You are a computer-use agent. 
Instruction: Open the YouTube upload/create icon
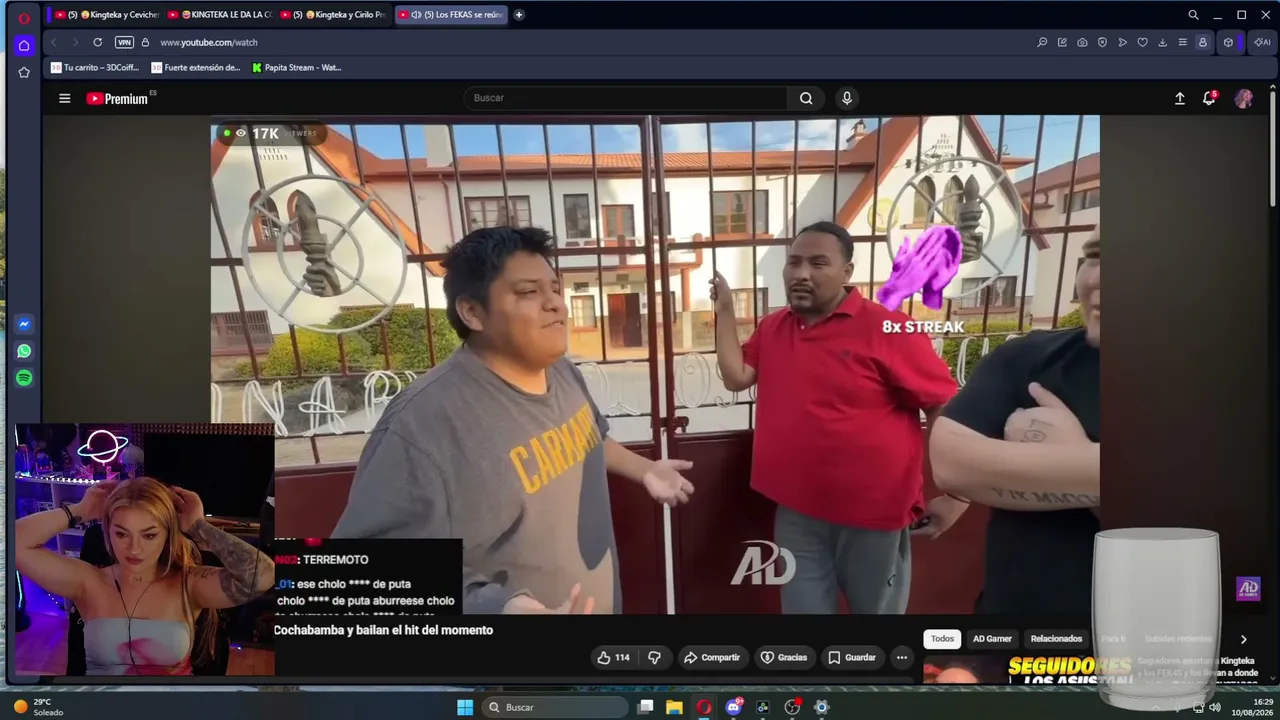point(1180,98)
